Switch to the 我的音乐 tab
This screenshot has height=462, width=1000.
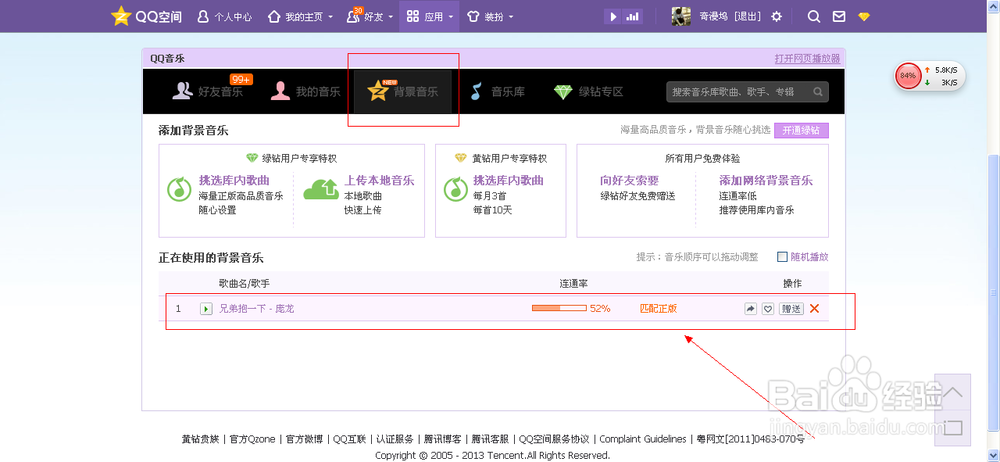(x=305, y=91)
